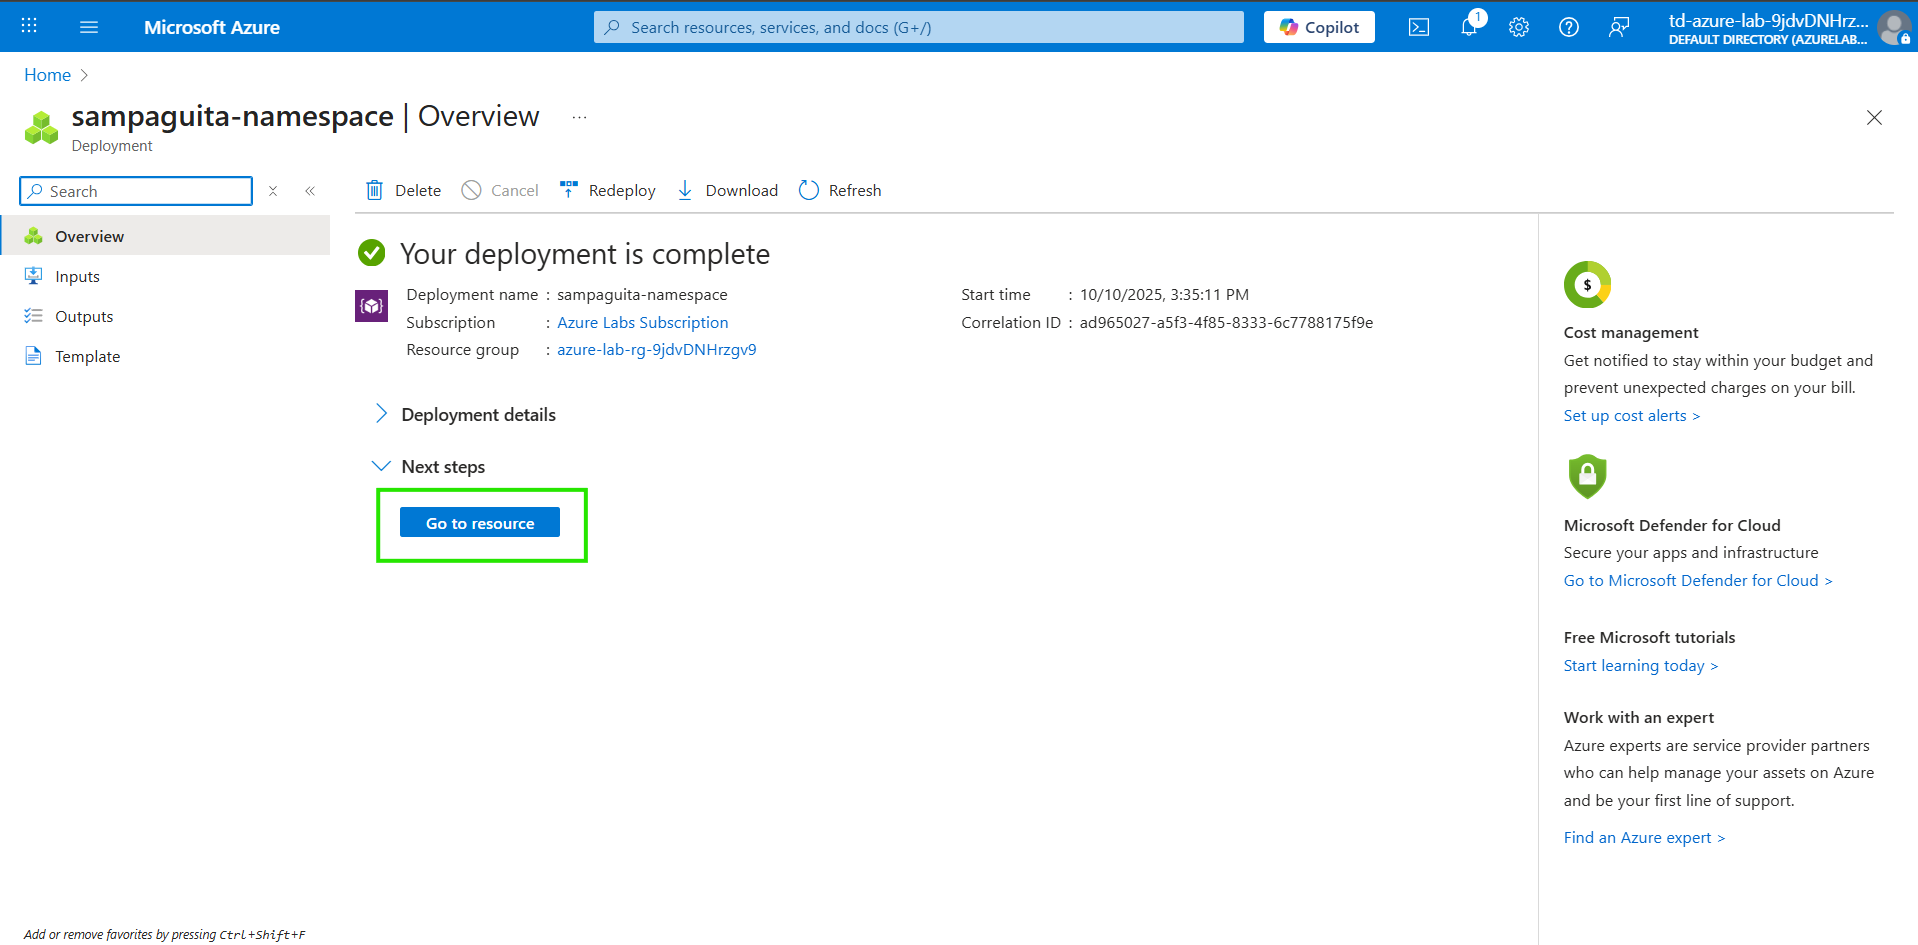Collapse the left sidebar menu
Viewport: 1918px width, 945px height.
310,191
